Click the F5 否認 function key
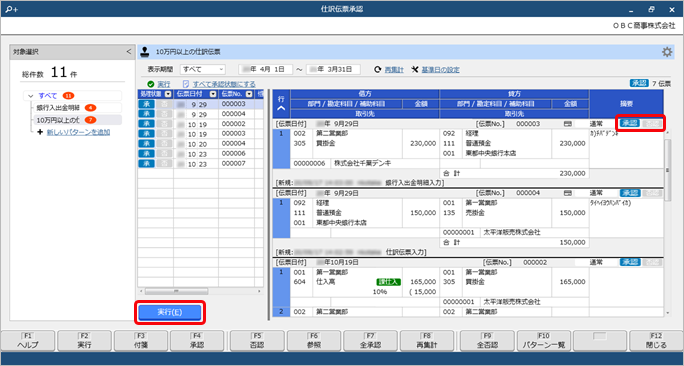Screen dimensions: 684x366 (x=257, y=341)
